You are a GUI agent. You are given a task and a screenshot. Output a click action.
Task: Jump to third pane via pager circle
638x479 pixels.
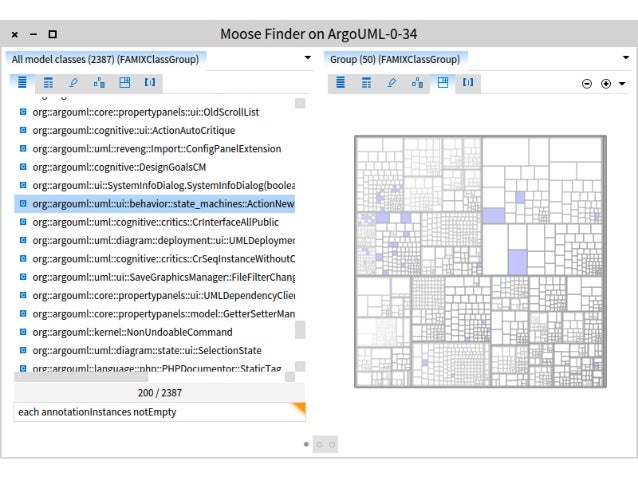coord(332,444)
